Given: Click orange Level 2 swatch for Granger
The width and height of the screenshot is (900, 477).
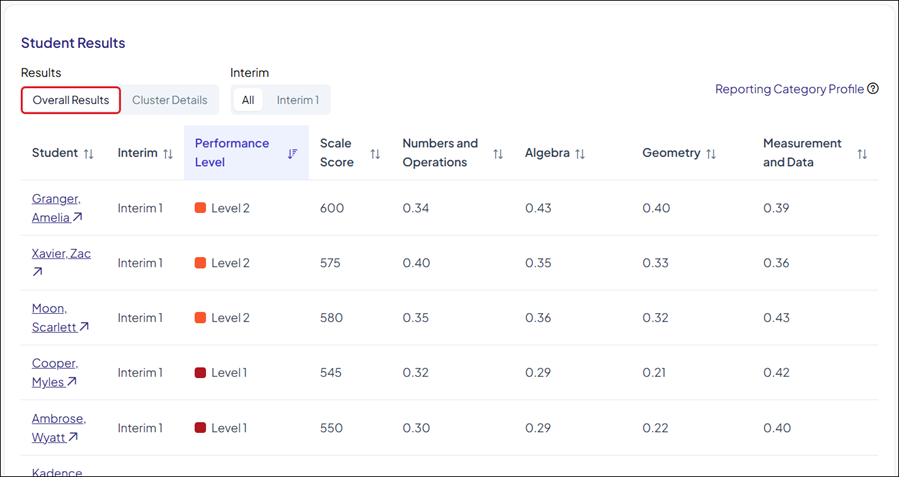Looking at the screenshot, I should click(x=200, y=208).
